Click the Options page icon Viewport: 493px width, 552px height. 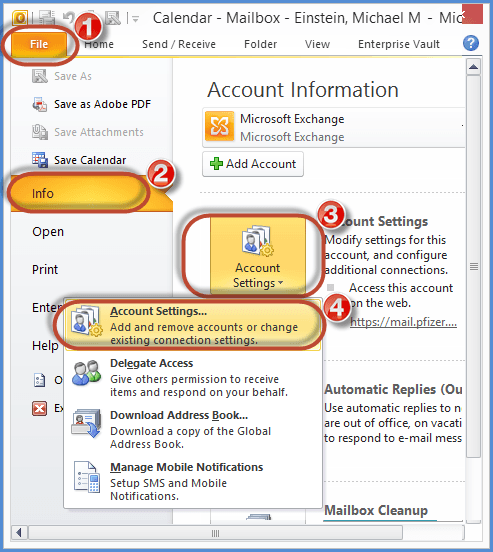click(x=39, y=381)
